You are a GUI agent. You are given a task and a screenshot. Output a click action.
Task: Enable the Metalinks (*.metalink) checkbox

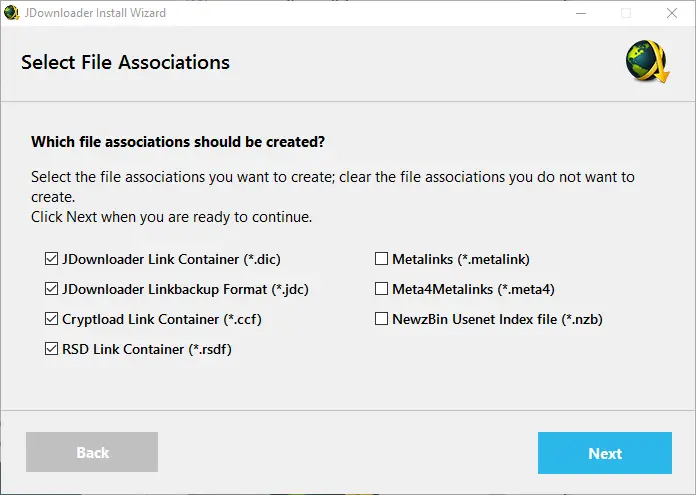pyautogui.click(x=381, y=259)
